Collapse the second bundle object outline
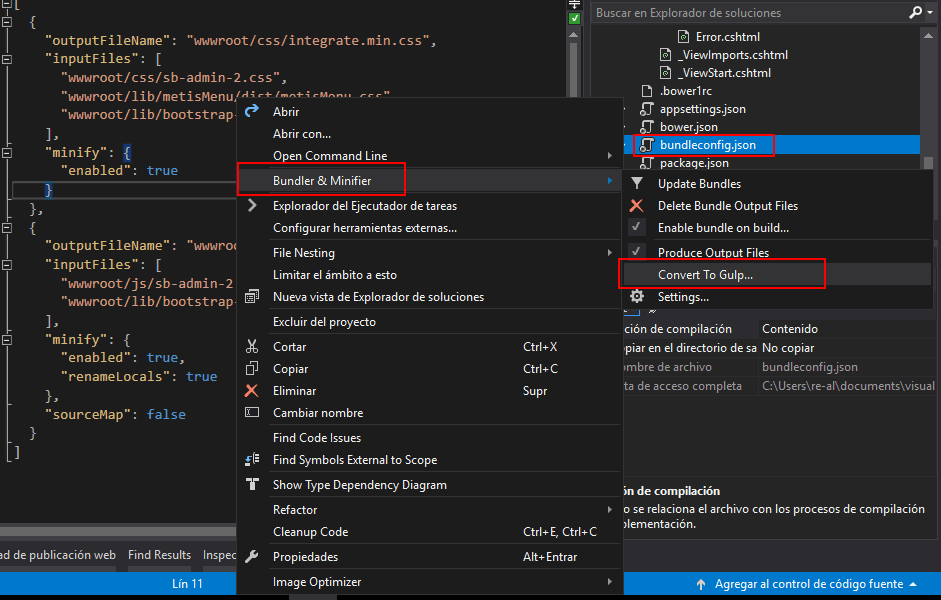941x600 pixels. point(7,227)
